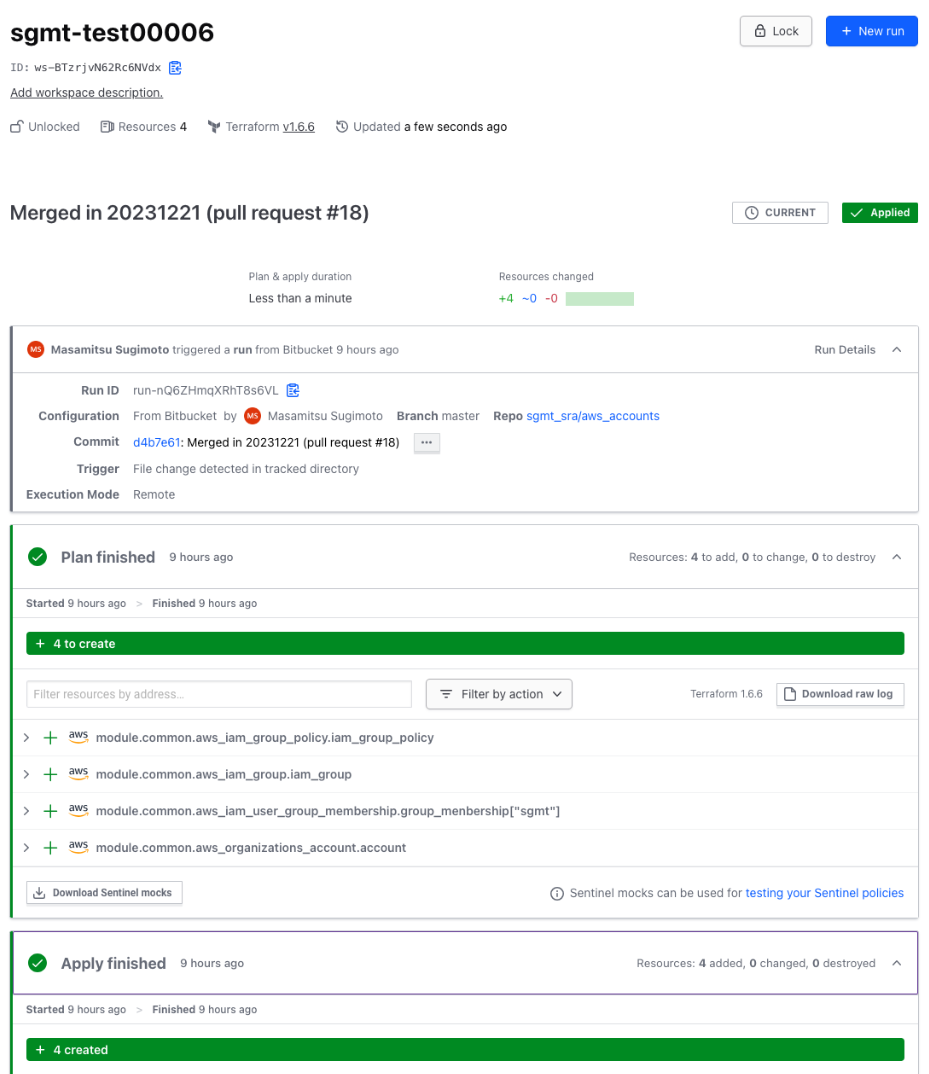Collapse the Run Details section
Image resolution: width=929 pixels, height=1074 pixels.
[897, 349]
